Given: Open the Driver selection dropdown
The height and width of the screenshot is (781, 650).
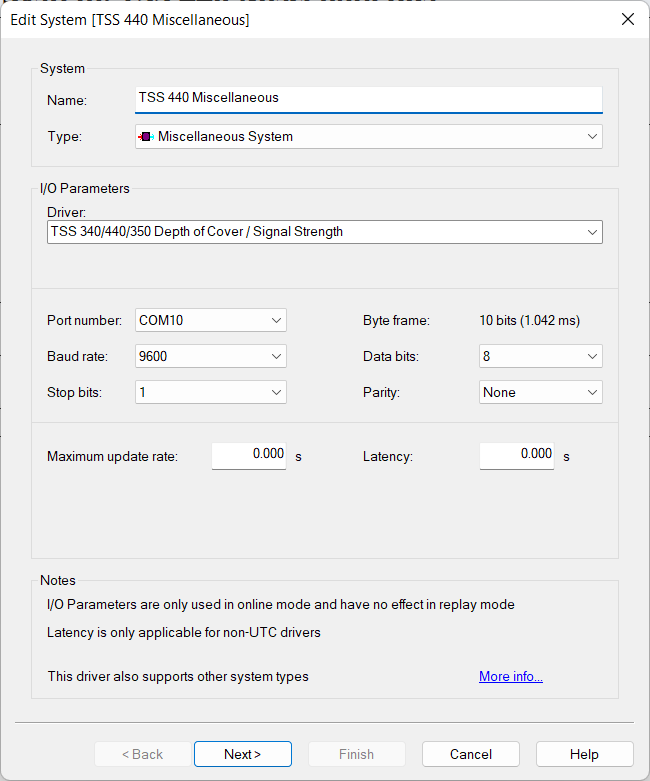Looking at the screenshot, I should (591, 232).
